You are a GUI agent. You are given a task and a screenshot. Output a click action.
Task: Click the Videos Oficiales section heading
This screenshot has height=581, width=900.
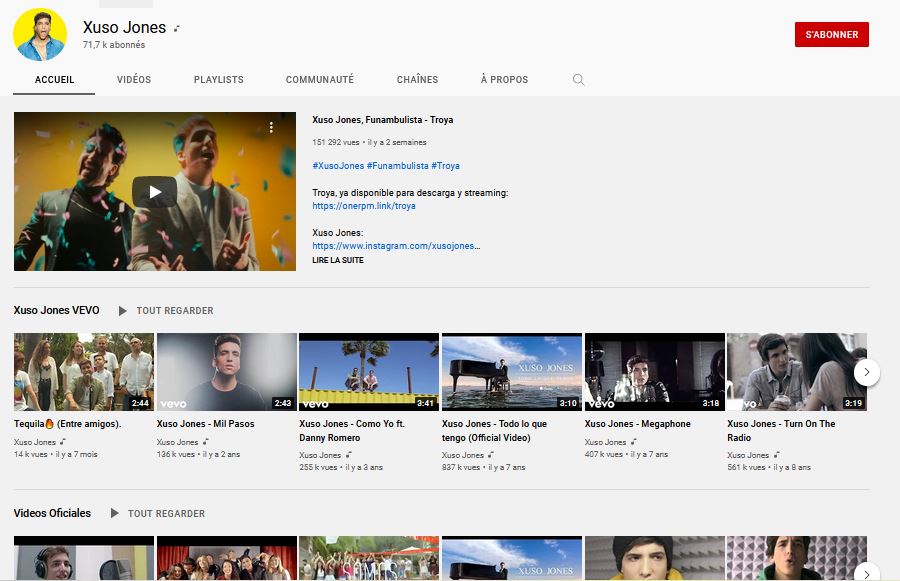coord(52,513)
